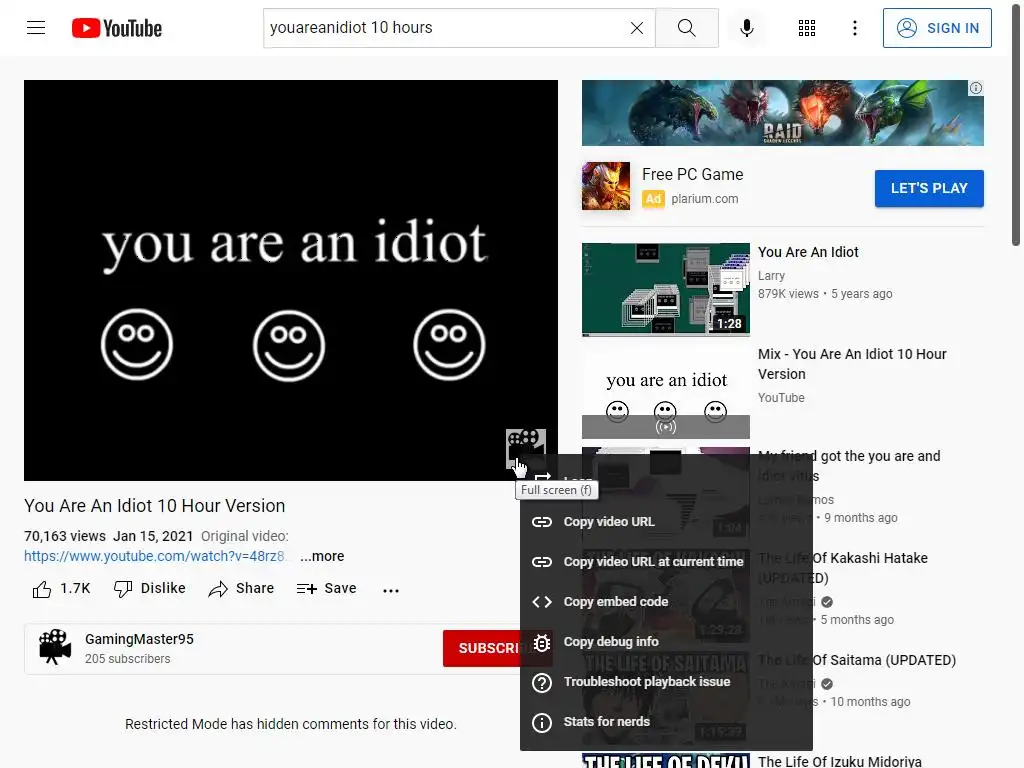The image size is (1024, 768).
Task: Click the SIGN IN button
Action: pos(937,28)
